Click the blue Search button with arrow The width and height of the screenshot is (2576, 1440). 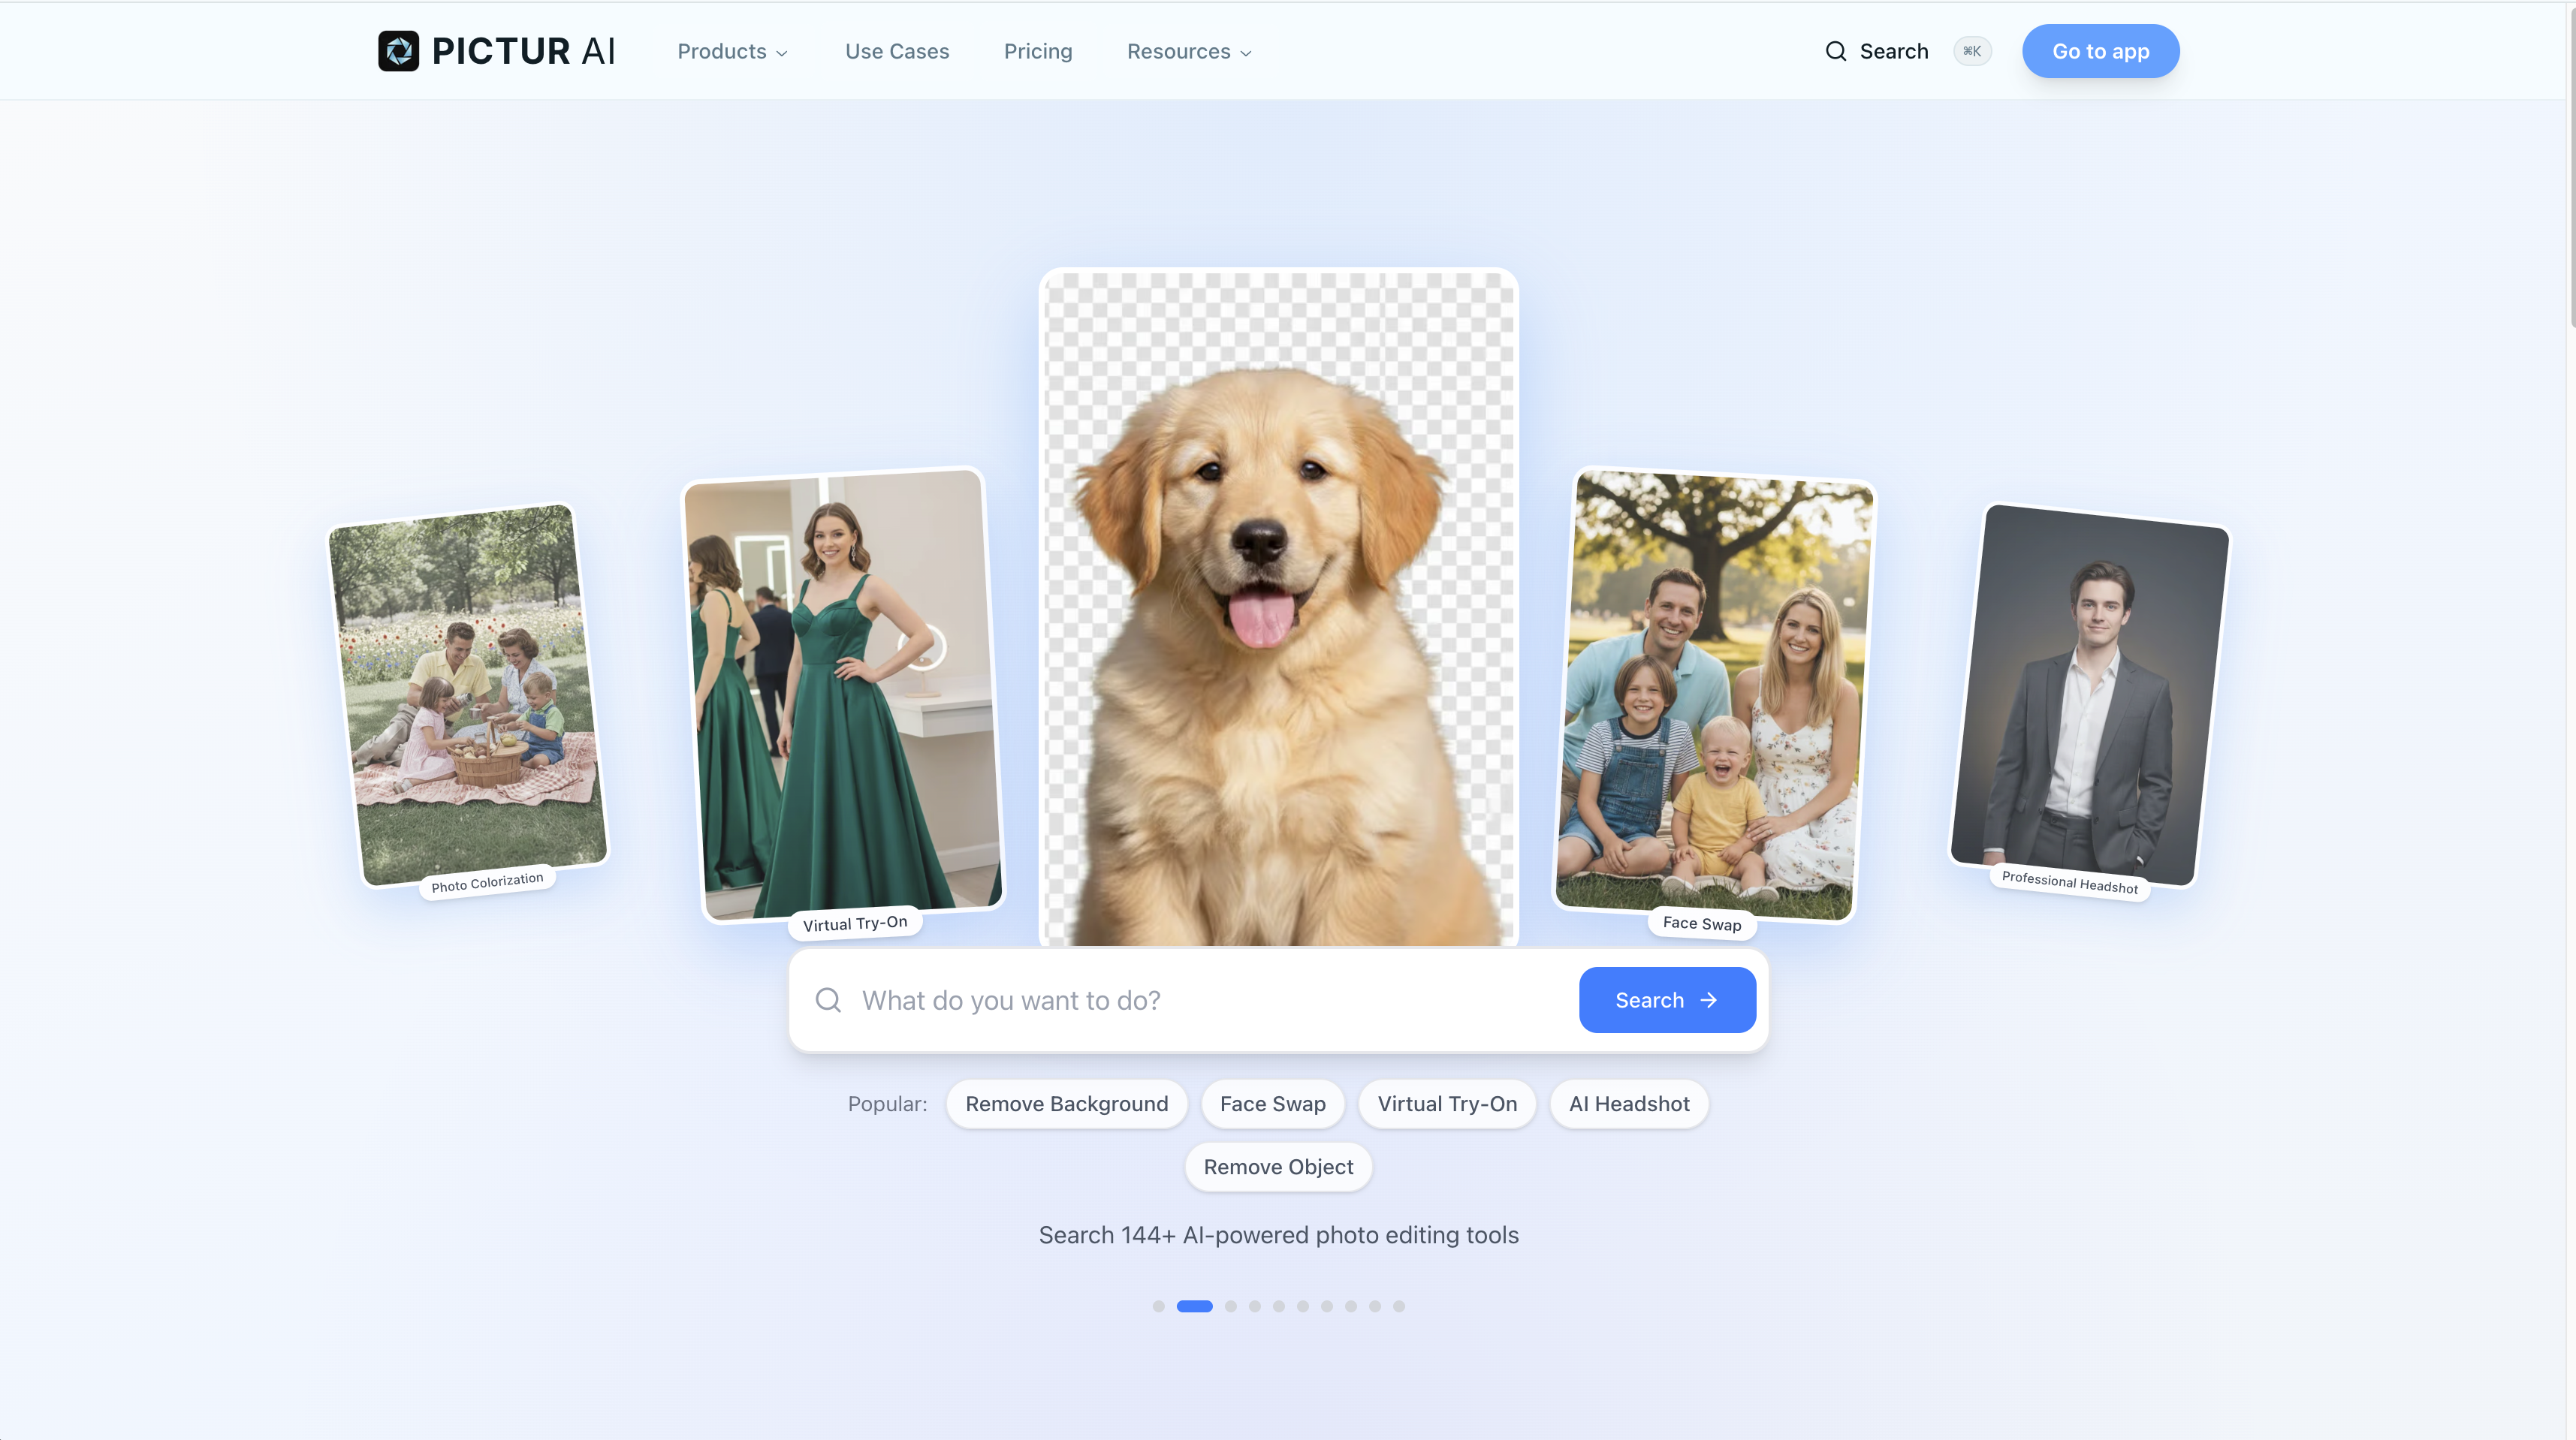pos(1667,1000)
